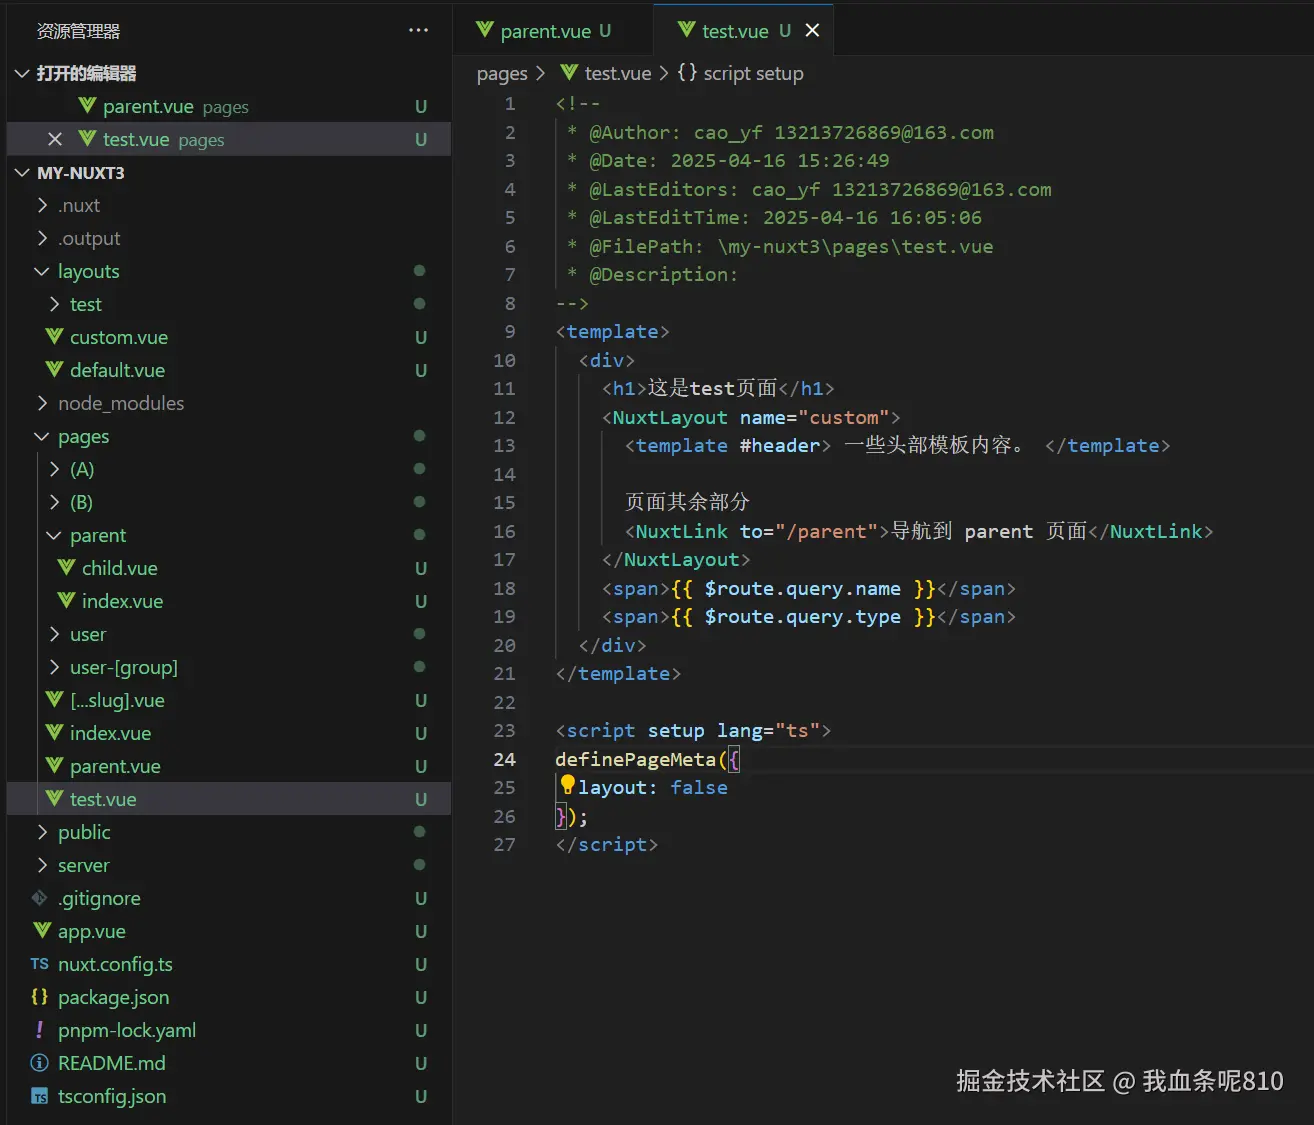Viewport: 1314px width, 1125px height.
Task: Open .gitignore file
Action: tap(229, 898)
